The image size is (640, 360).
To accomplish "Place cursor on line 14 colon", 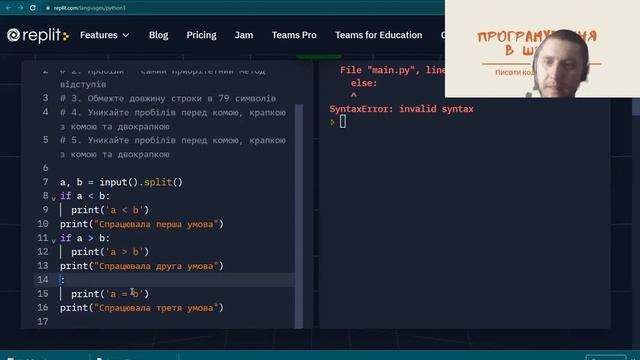I will (62, 280).
